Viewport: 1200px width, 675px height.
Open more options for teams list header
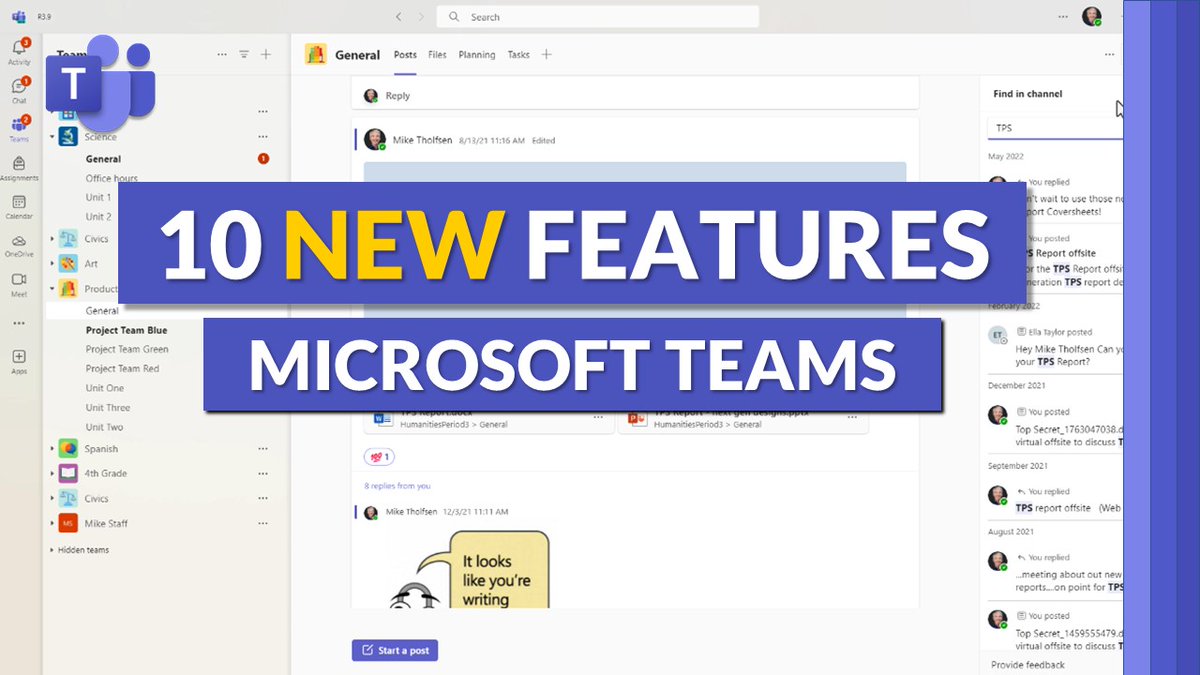222,55
